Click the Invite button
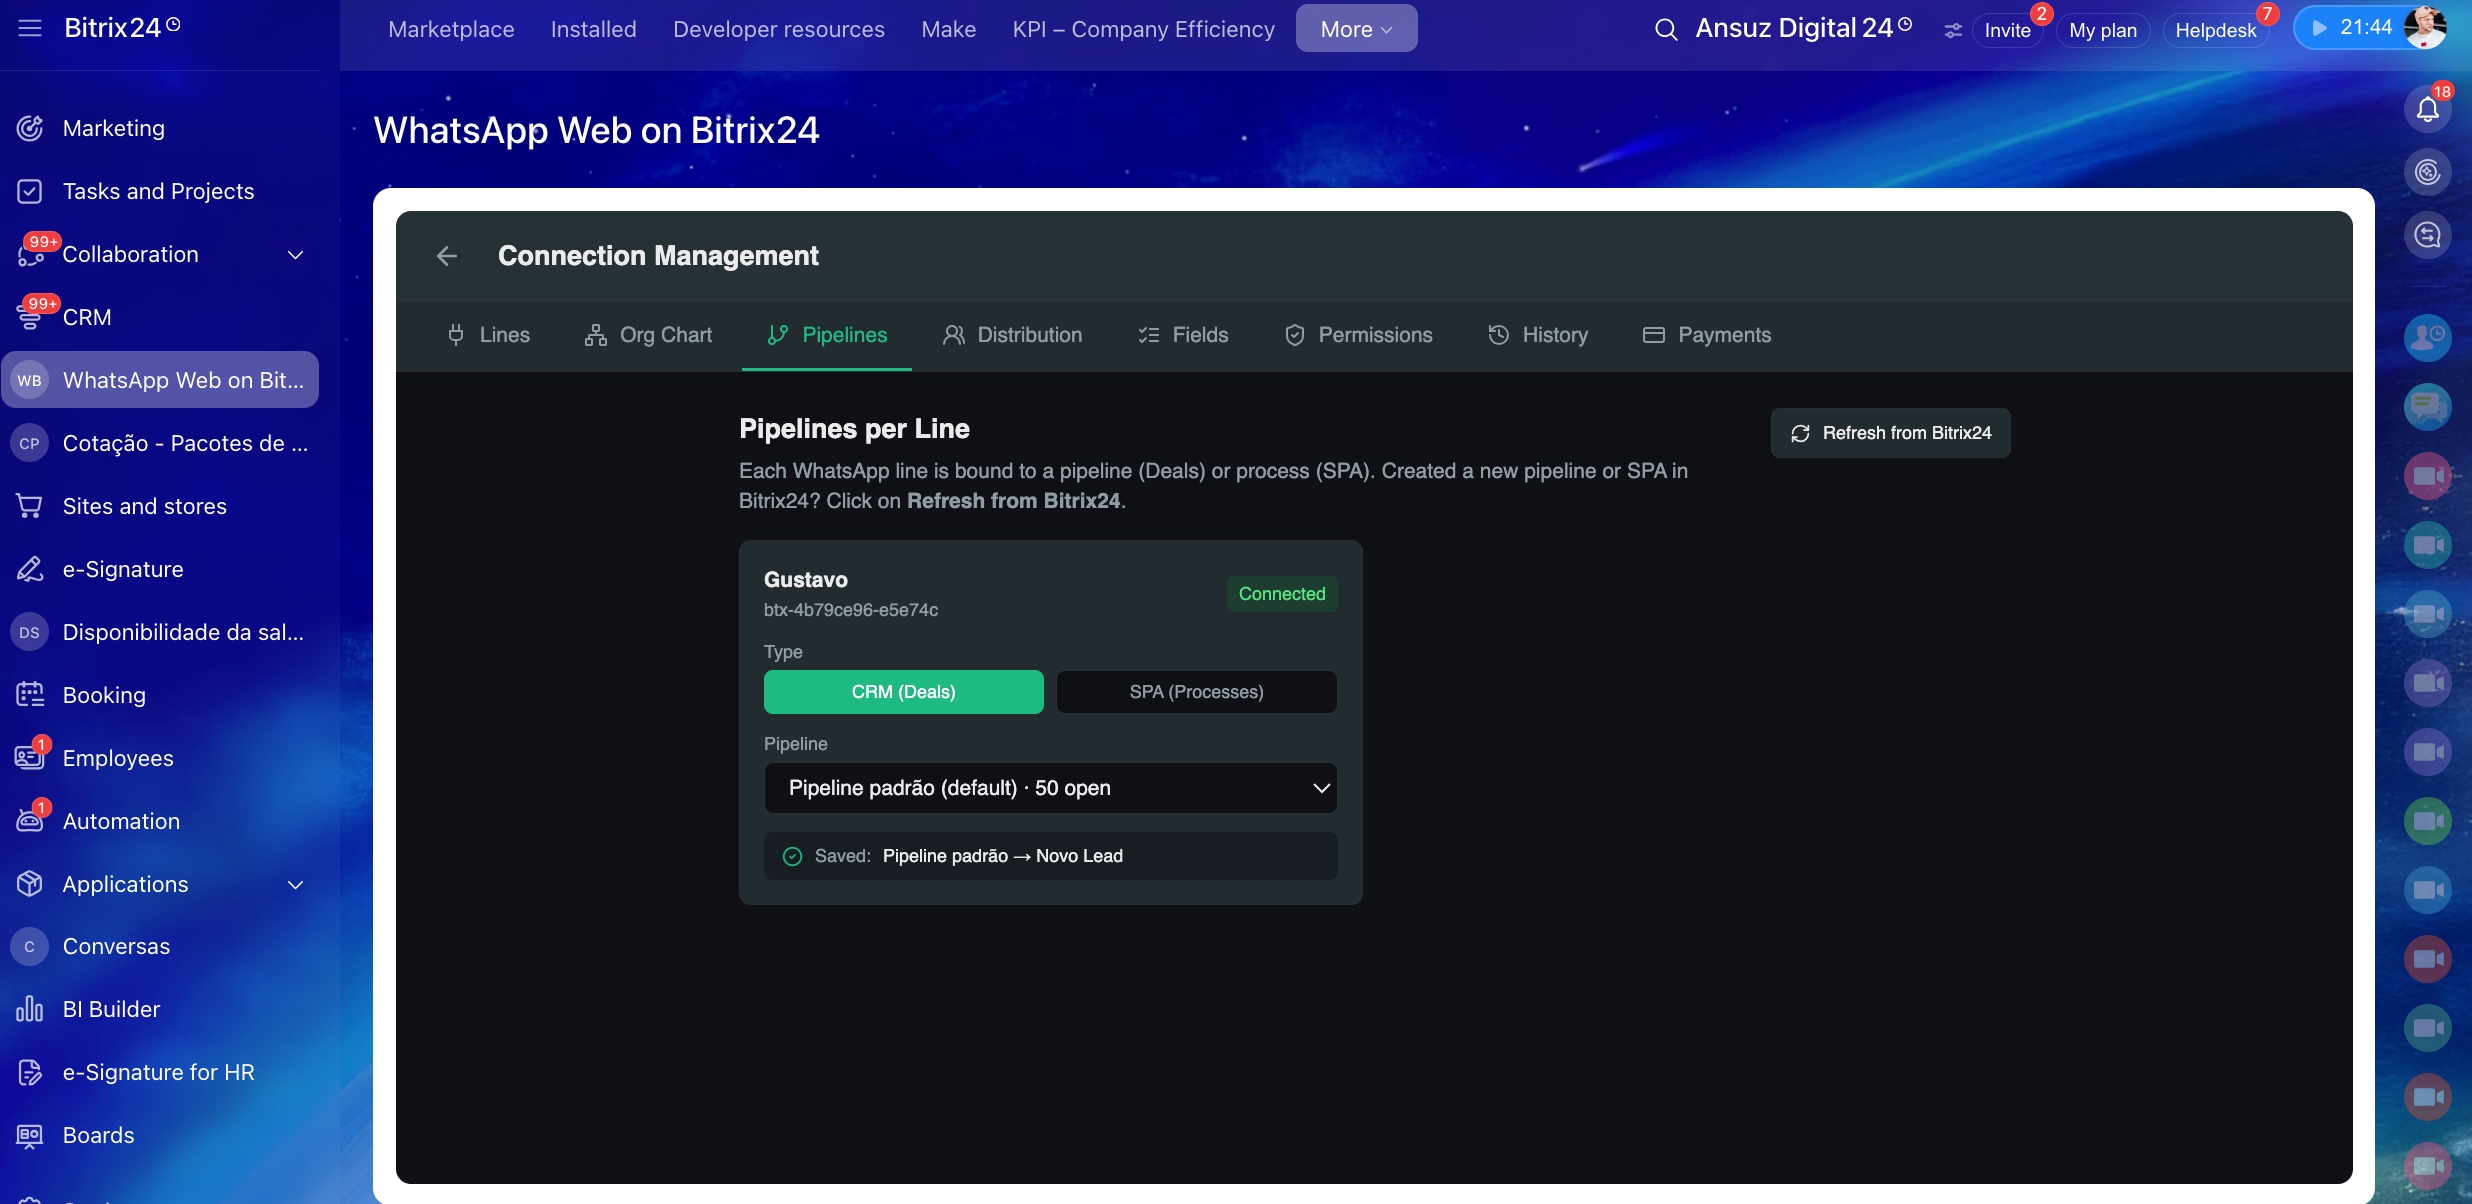 [x=2008, y=30]
